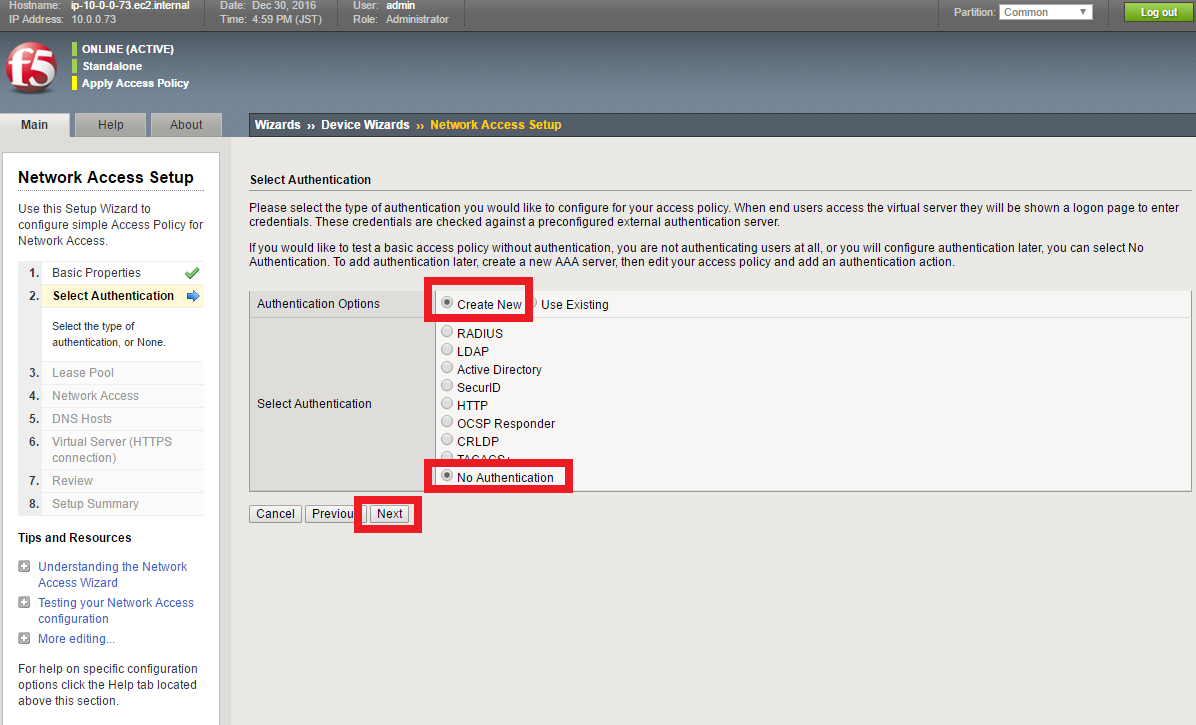Choose SecurID authentication

point(447,386)
